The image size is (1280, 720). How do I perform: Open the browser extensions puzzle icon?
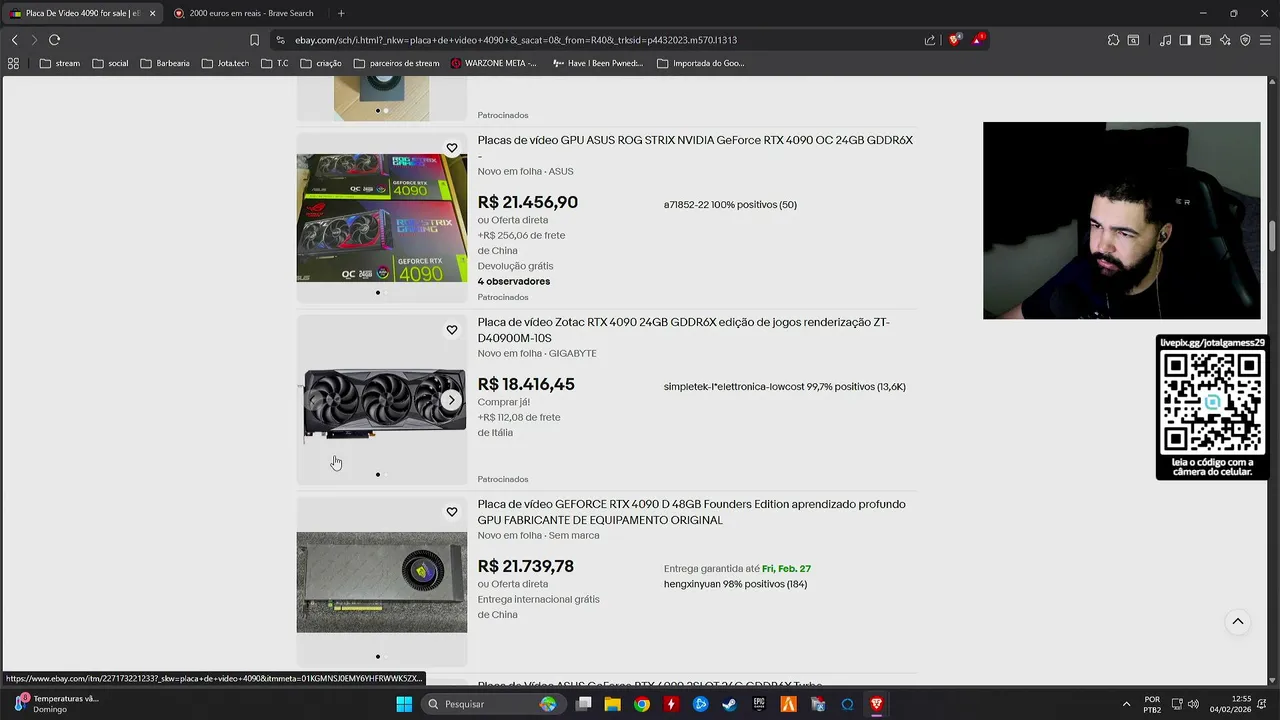(1113, 40)
